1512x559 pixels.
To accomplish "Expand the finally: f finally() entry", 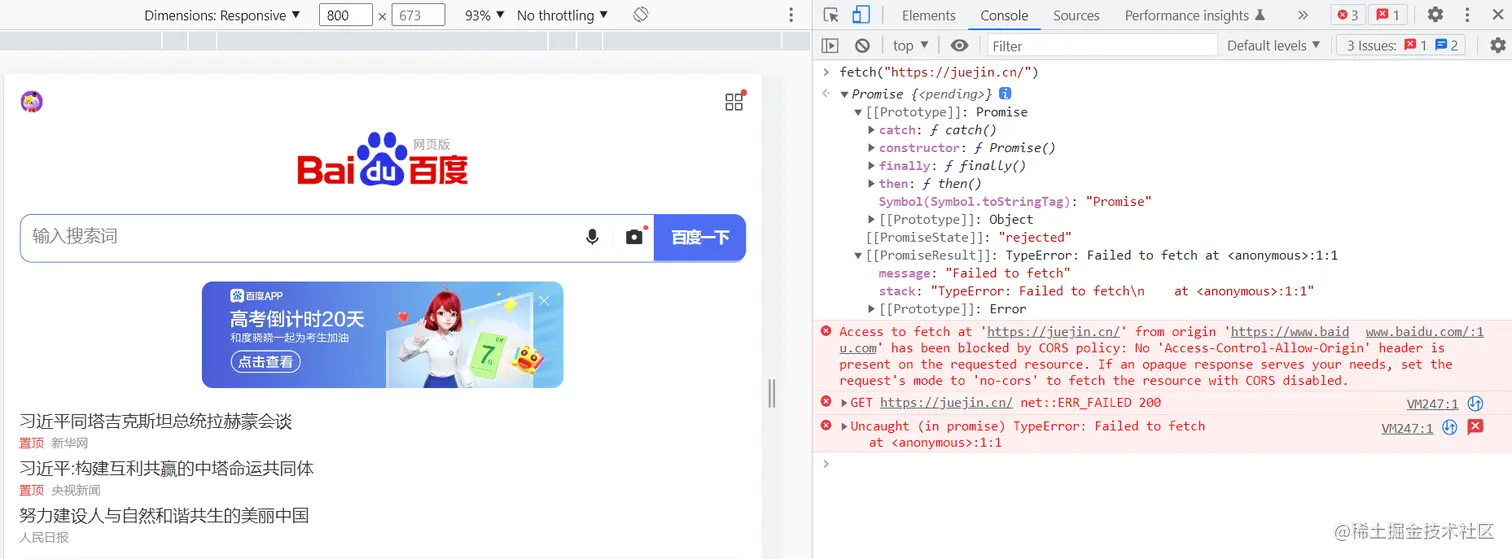I will point(871,166).
